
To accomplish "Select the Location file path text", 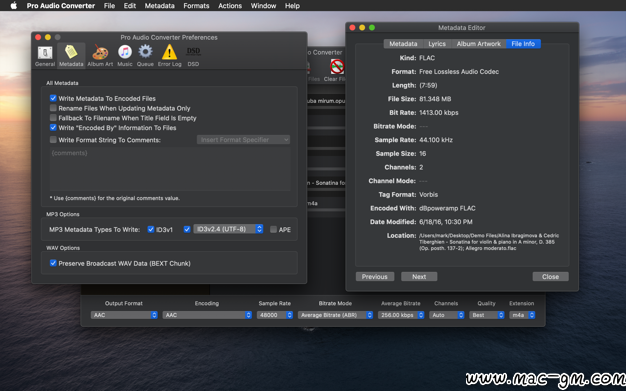I will point(489,242).
